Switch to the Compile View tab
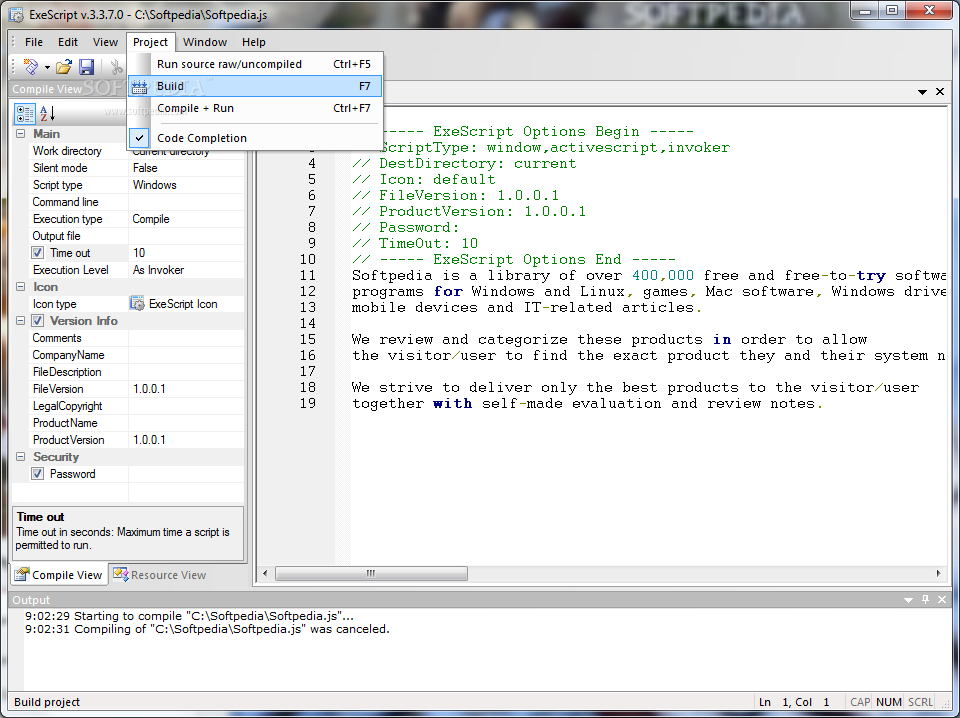The width and height of the screenshot is (960, 718). coord(59,575)
